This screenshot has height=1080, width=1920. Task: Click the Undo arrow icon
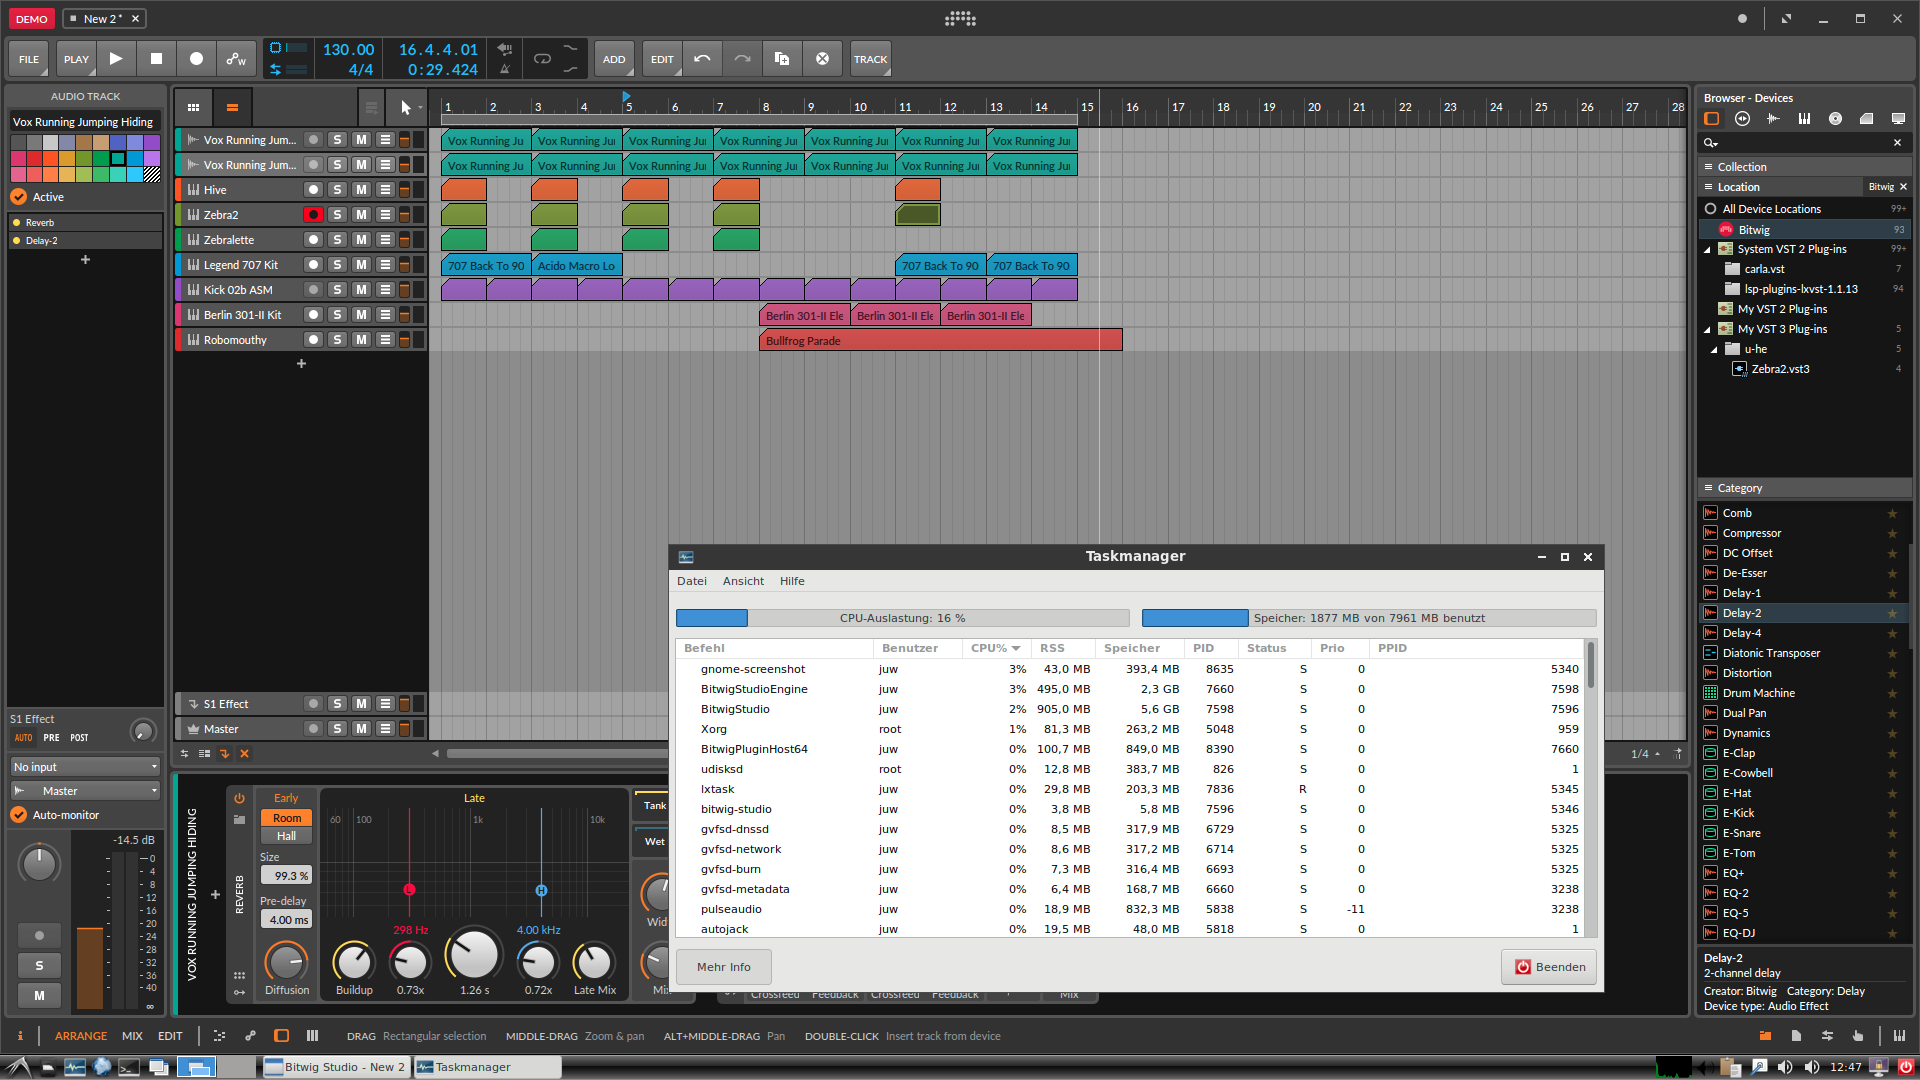[x=702, y=59]
